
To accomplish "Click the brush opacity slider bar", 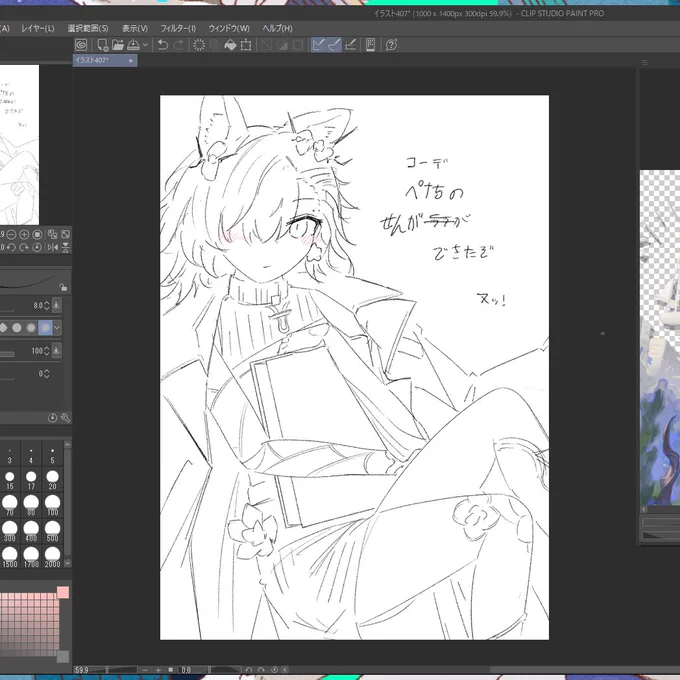I will coord(7,355).
